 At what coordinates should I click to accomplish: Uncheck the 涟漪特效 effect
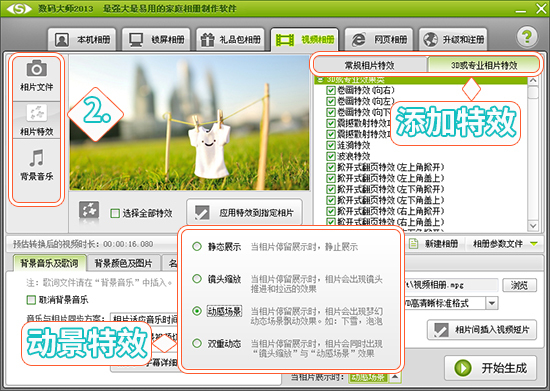pos(330,145)
